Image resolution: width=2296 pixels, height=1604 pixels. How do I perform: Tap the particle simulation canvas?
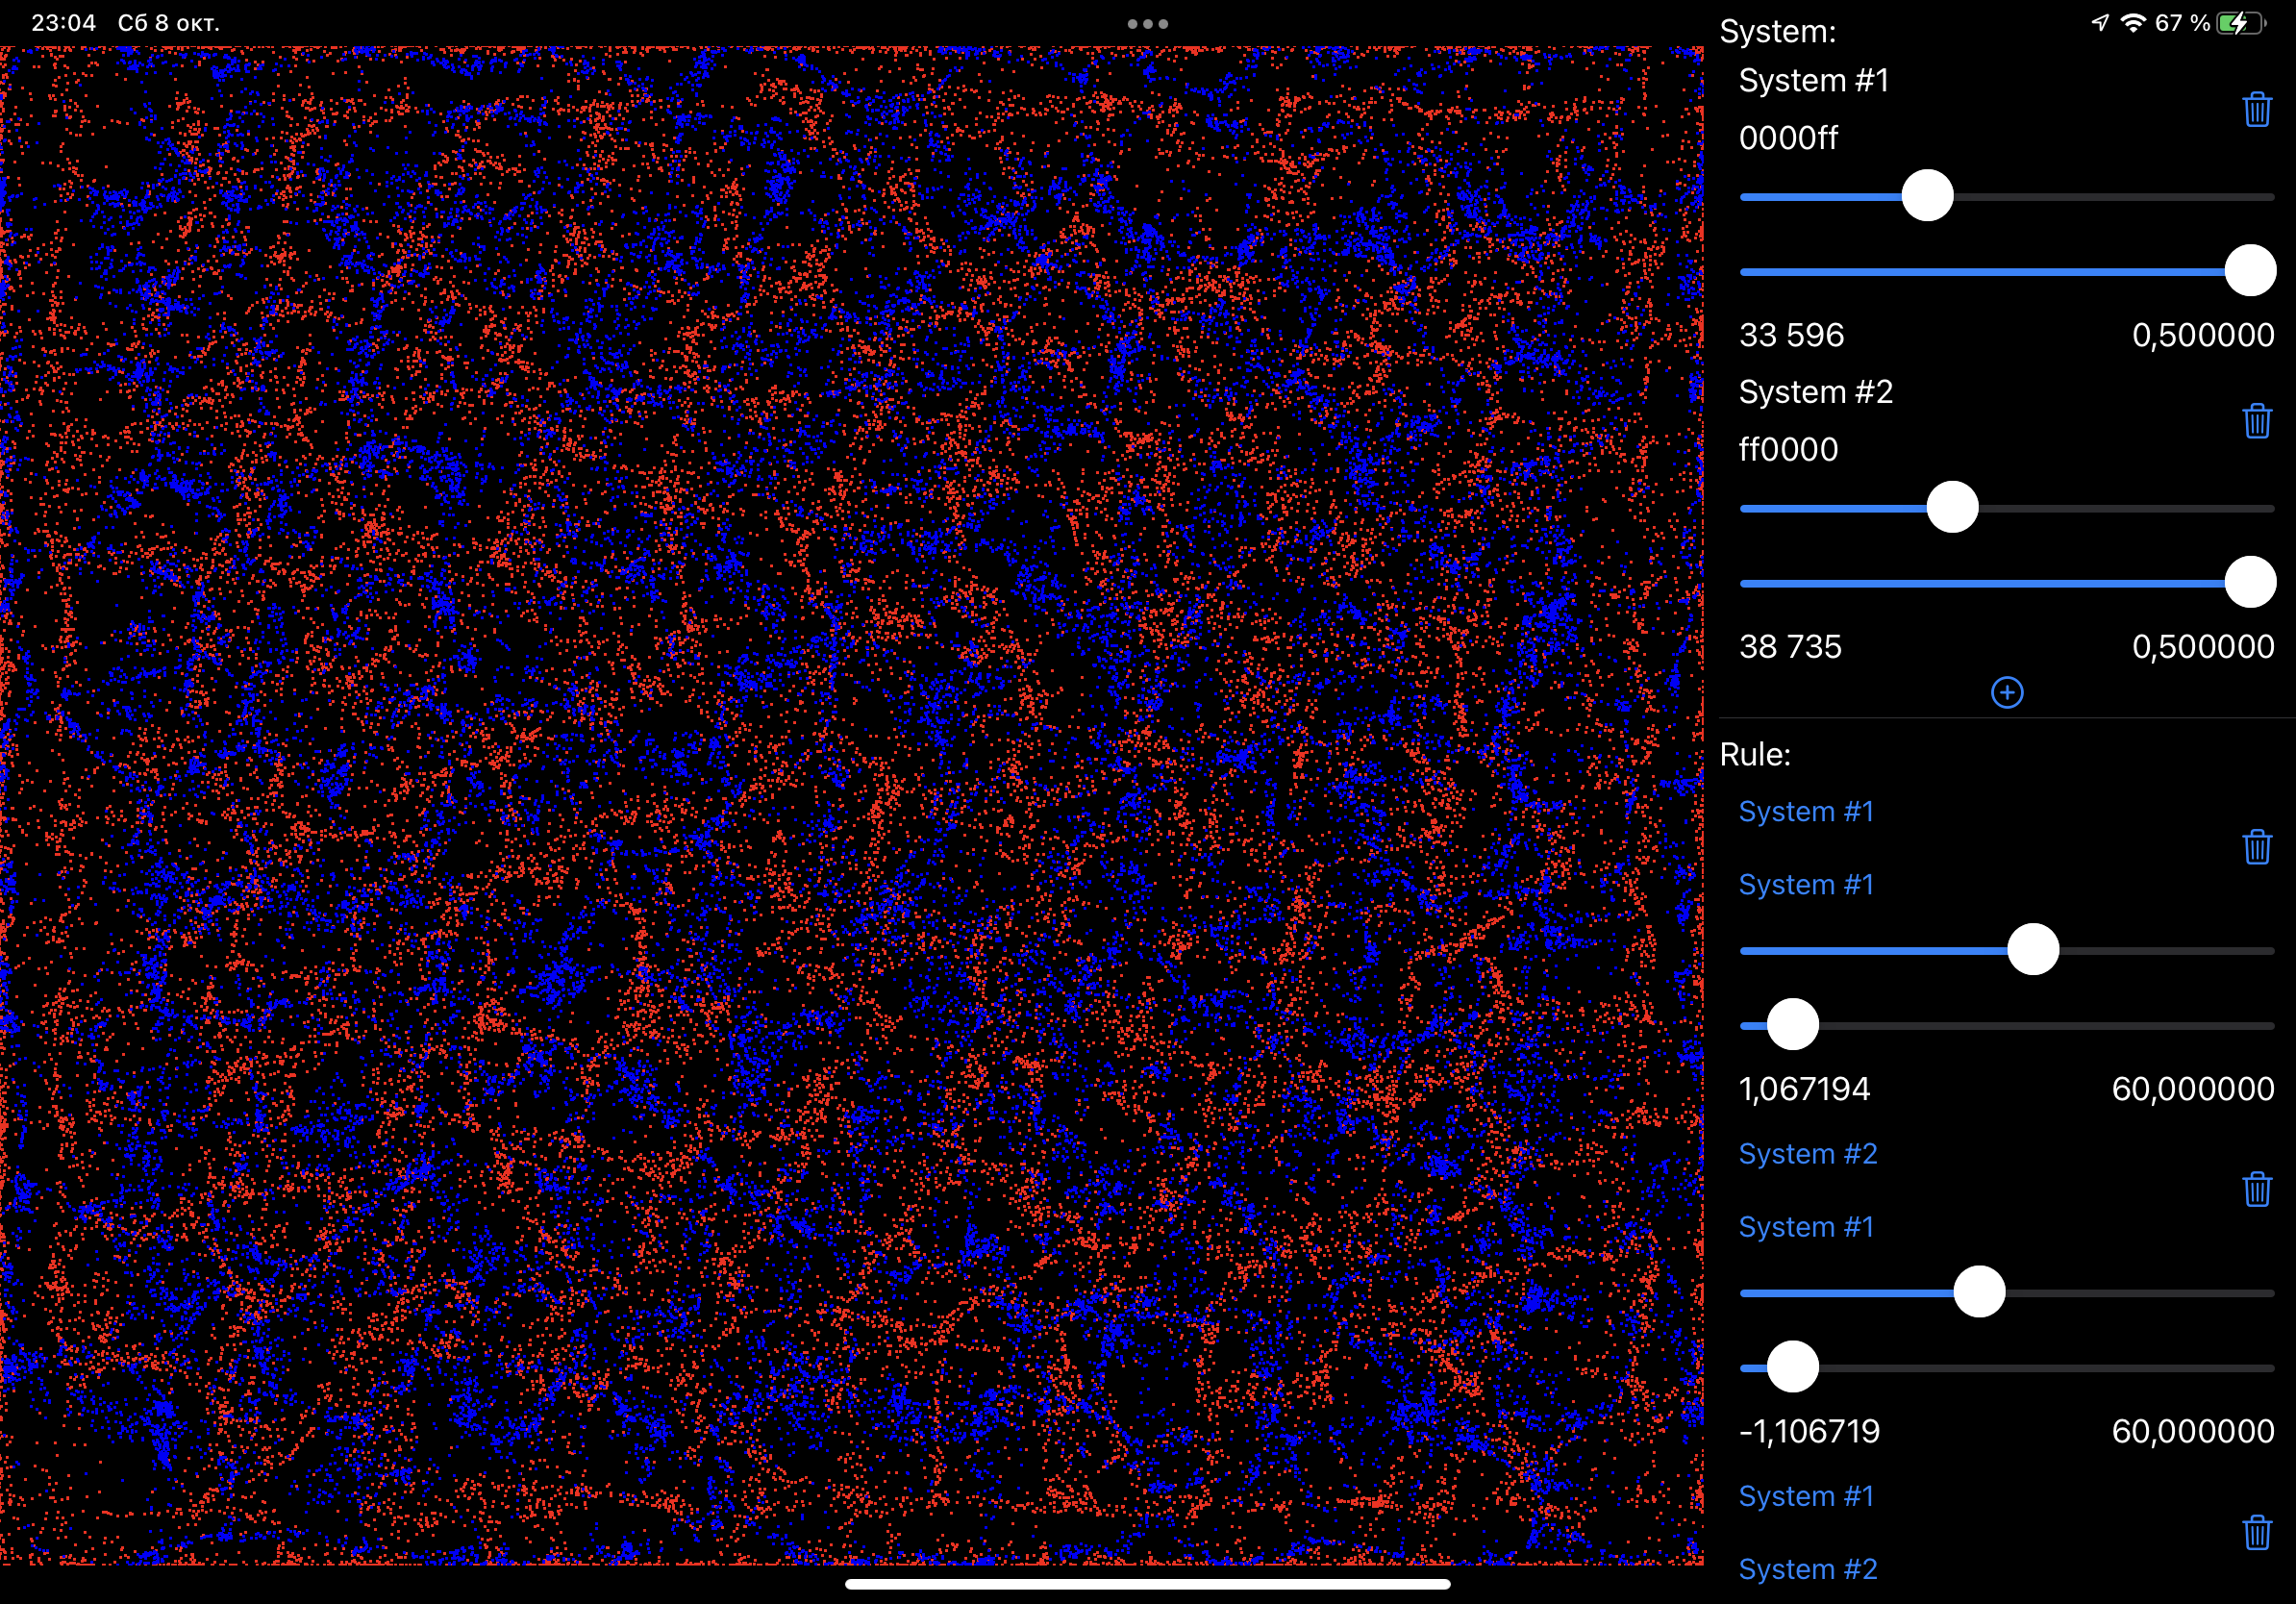pos(852,805)
